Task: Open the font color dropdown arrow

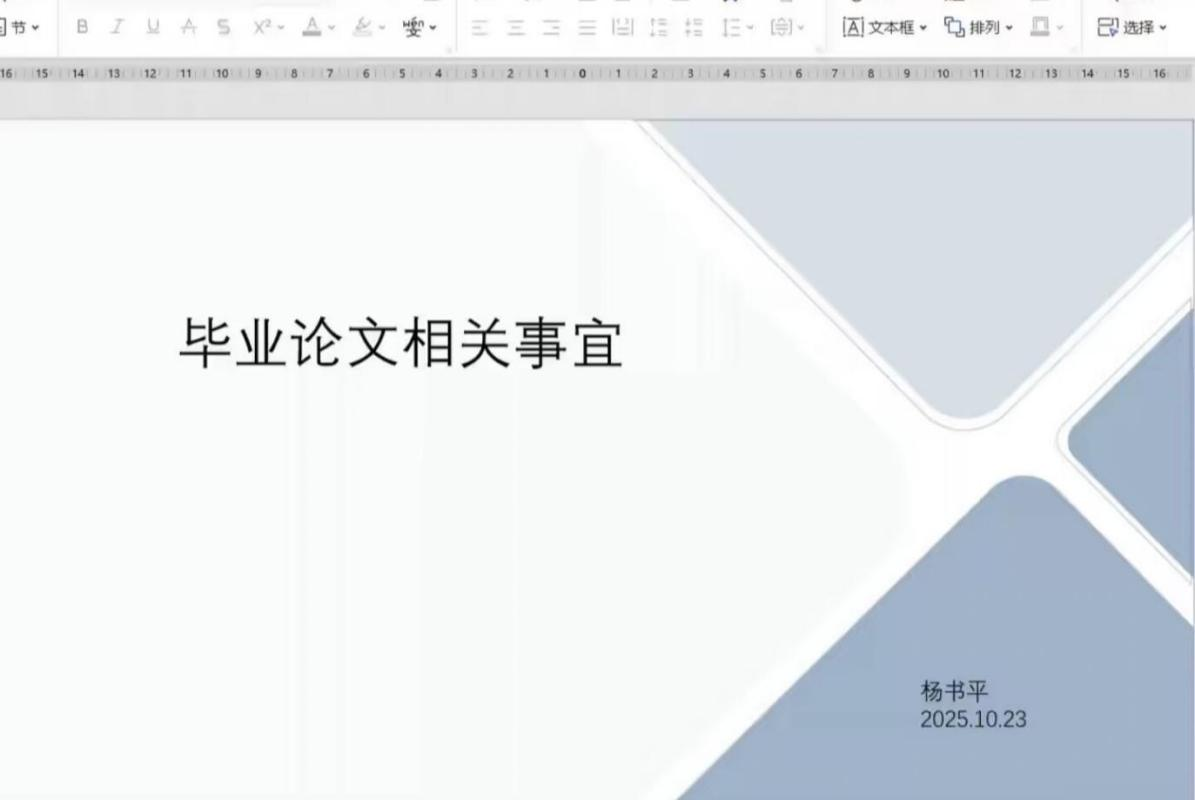Action: (332, 28)
